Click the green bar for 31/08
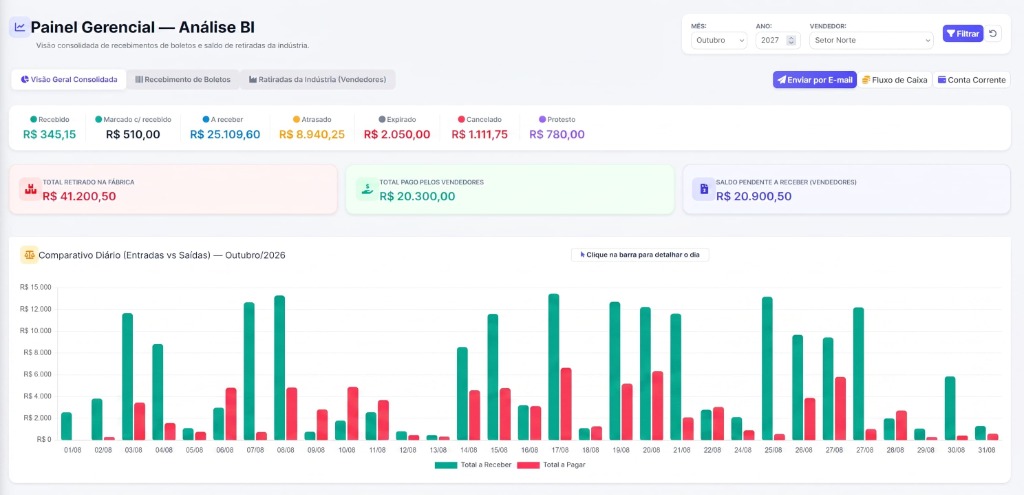The height and width of the screenshot is (495, 1024). point(980,433)
